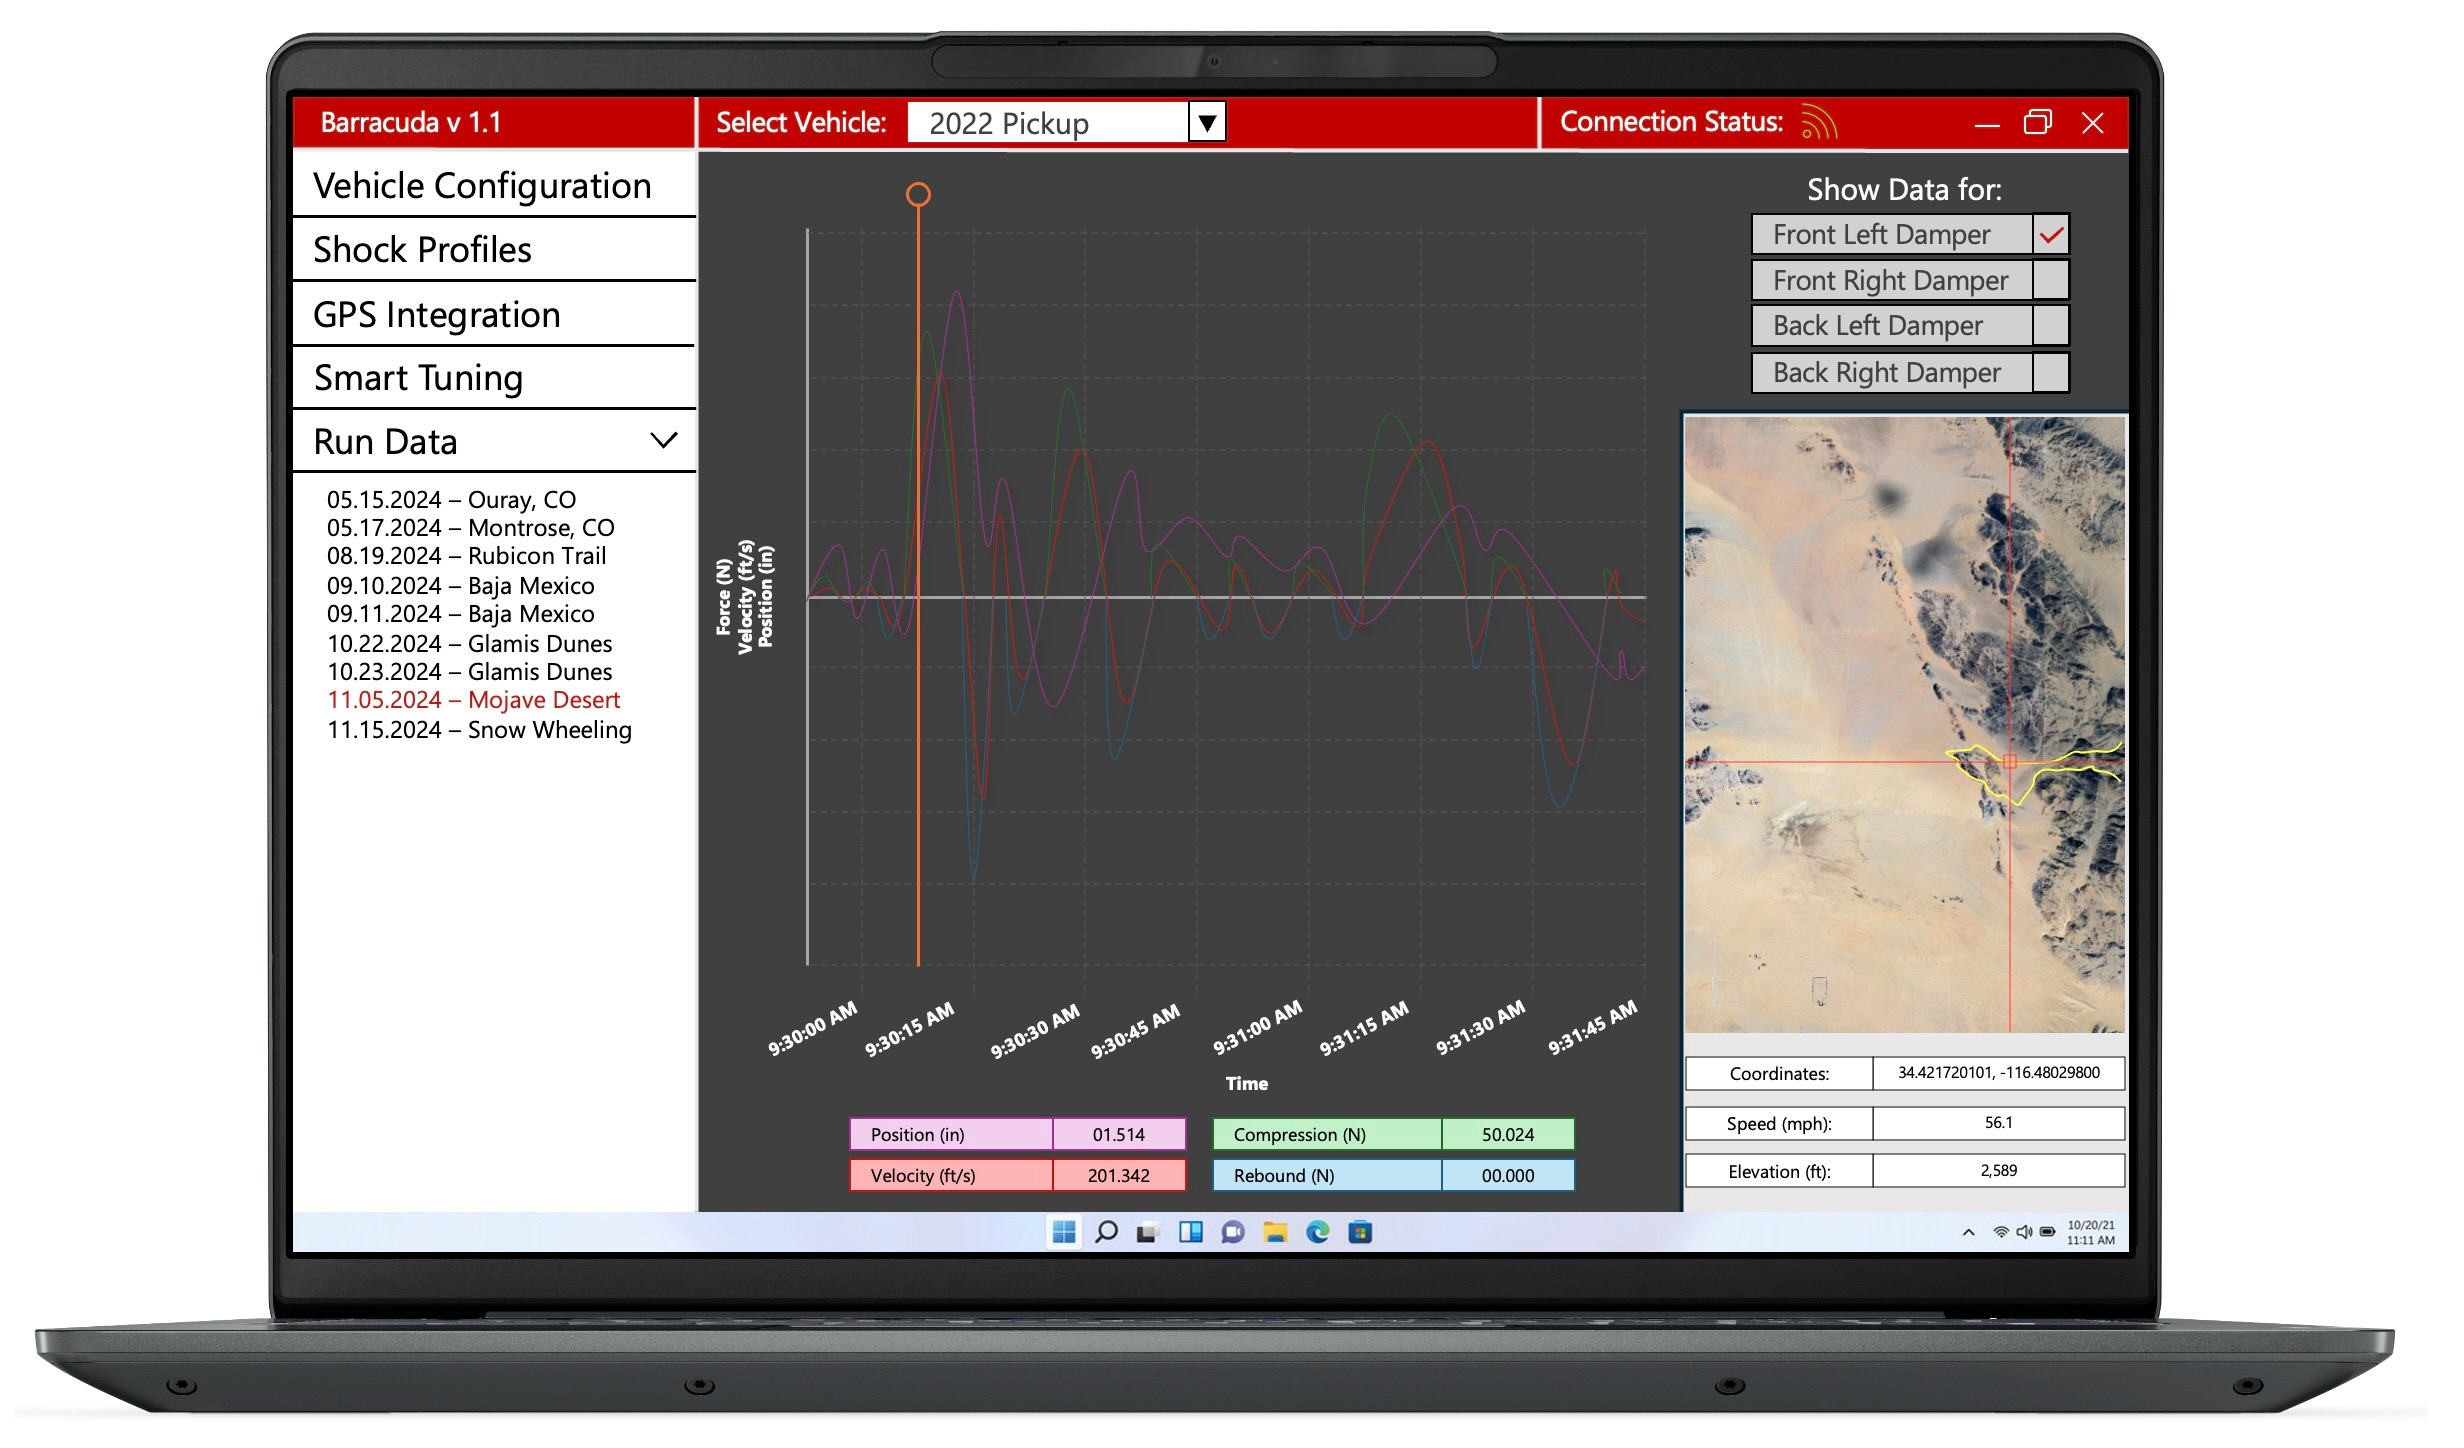Open Windows Start menu
Screen dimensions: 2464x1448
coord(1064,1232)
